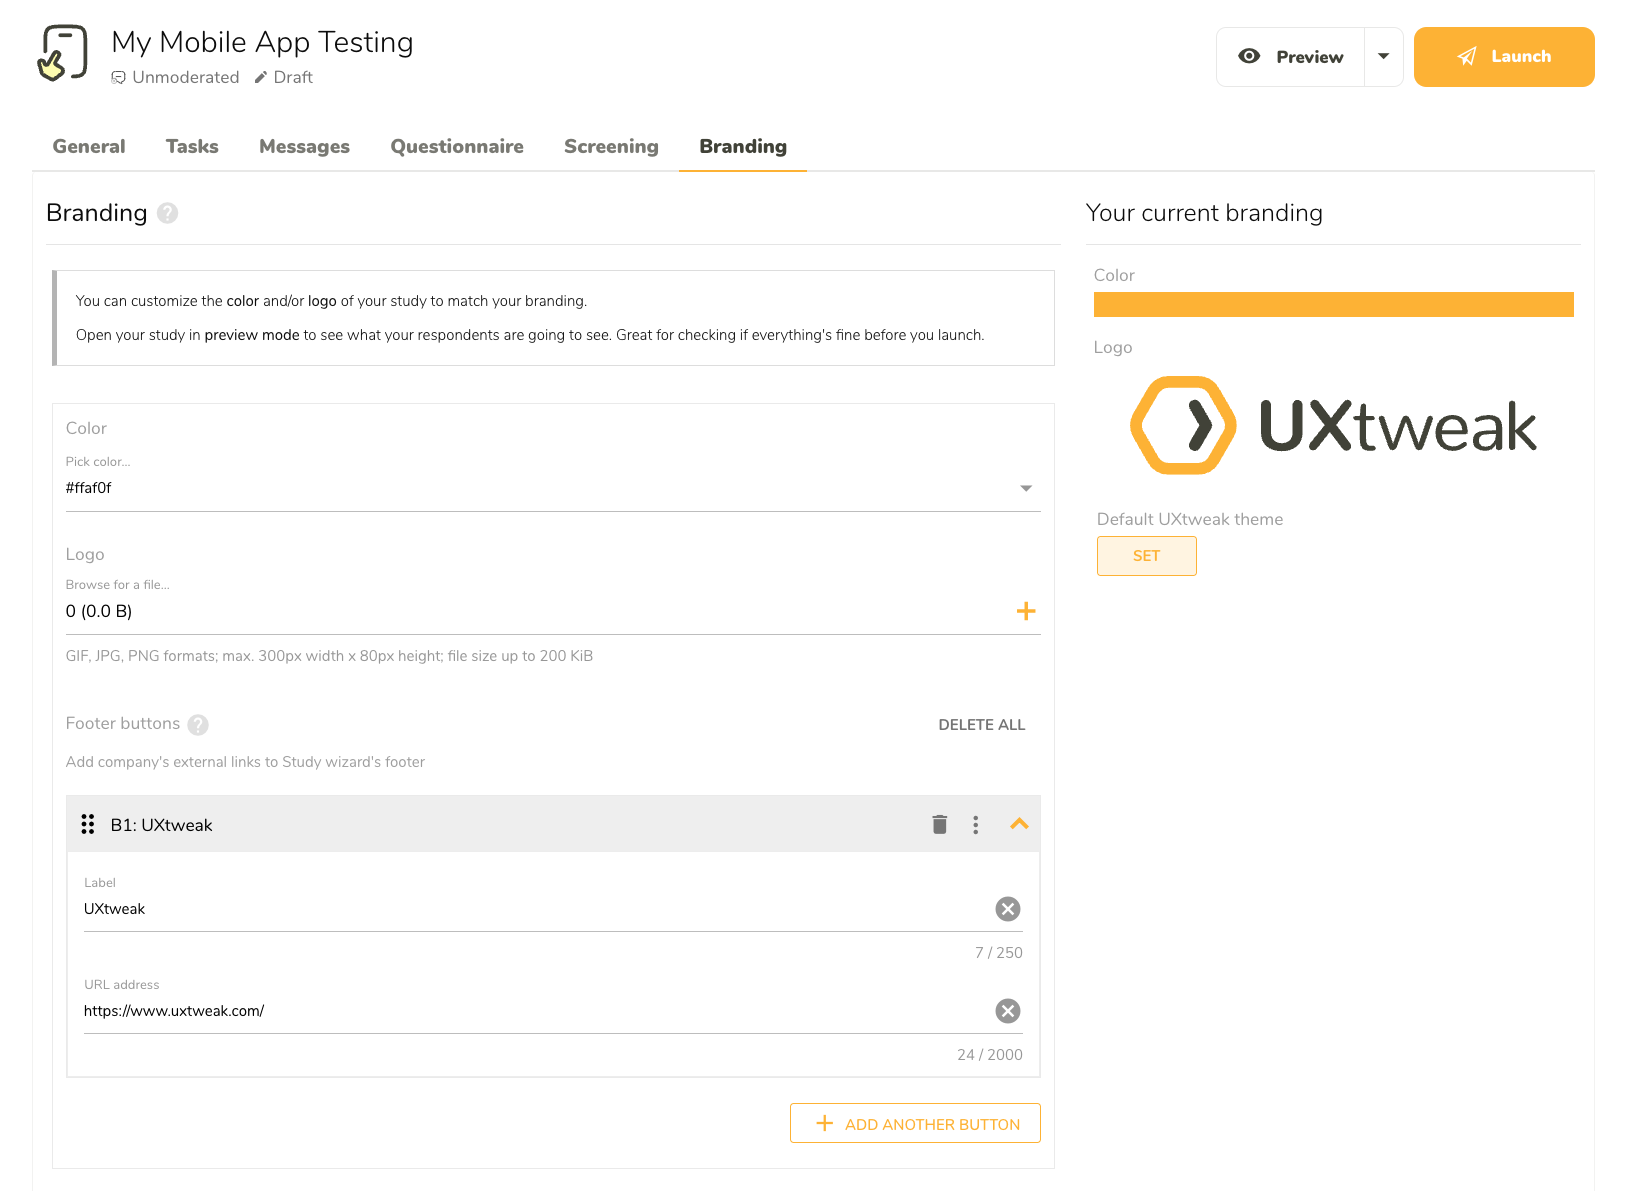The height and width of the screenshot is (1191, 1625).
Task: Open the Preview dropdown arrow
Action: pyautogui.click(x=1384, y=57)
